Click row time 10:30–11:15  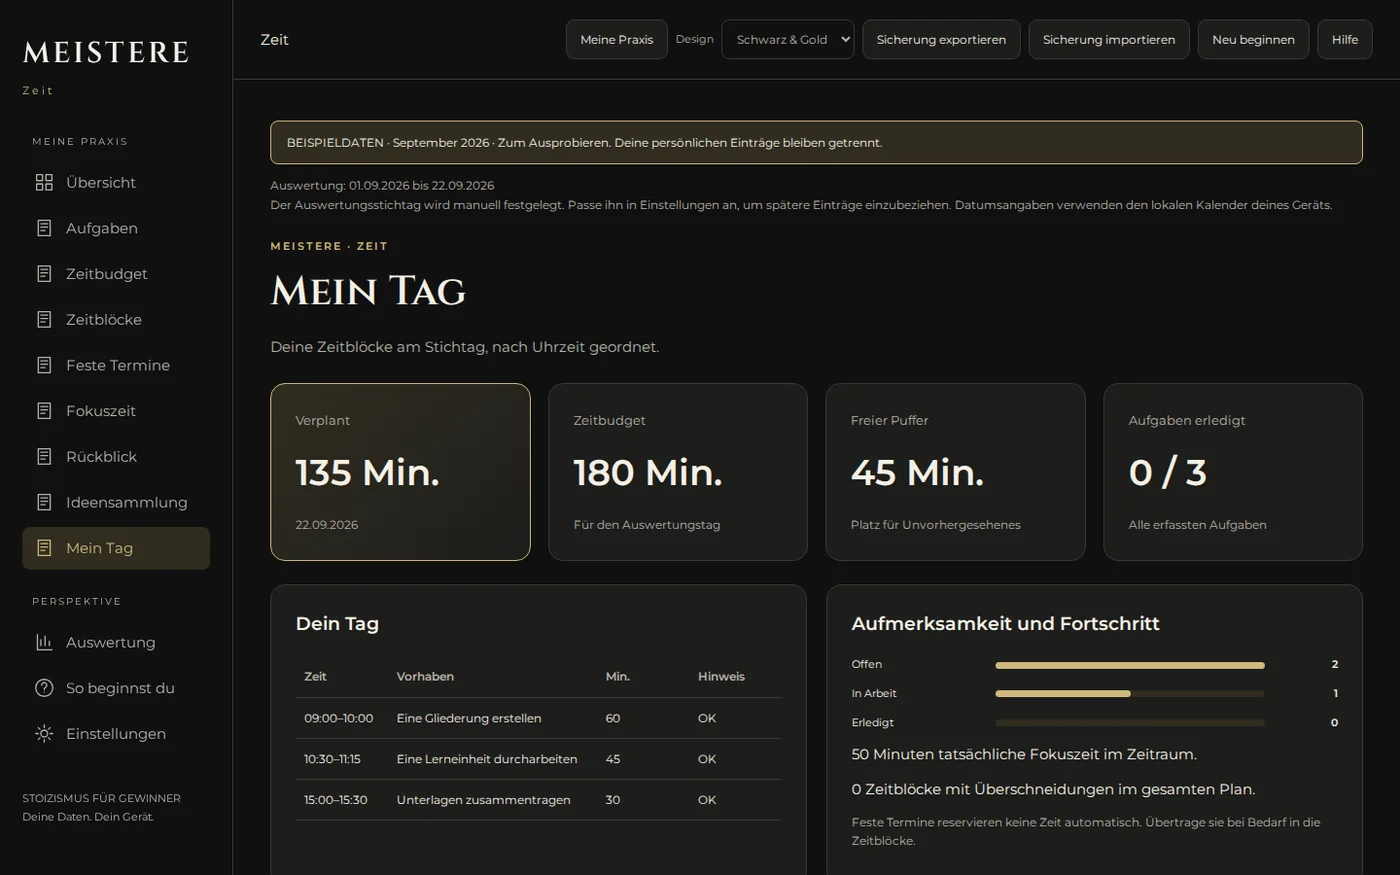tap(332, 759)
